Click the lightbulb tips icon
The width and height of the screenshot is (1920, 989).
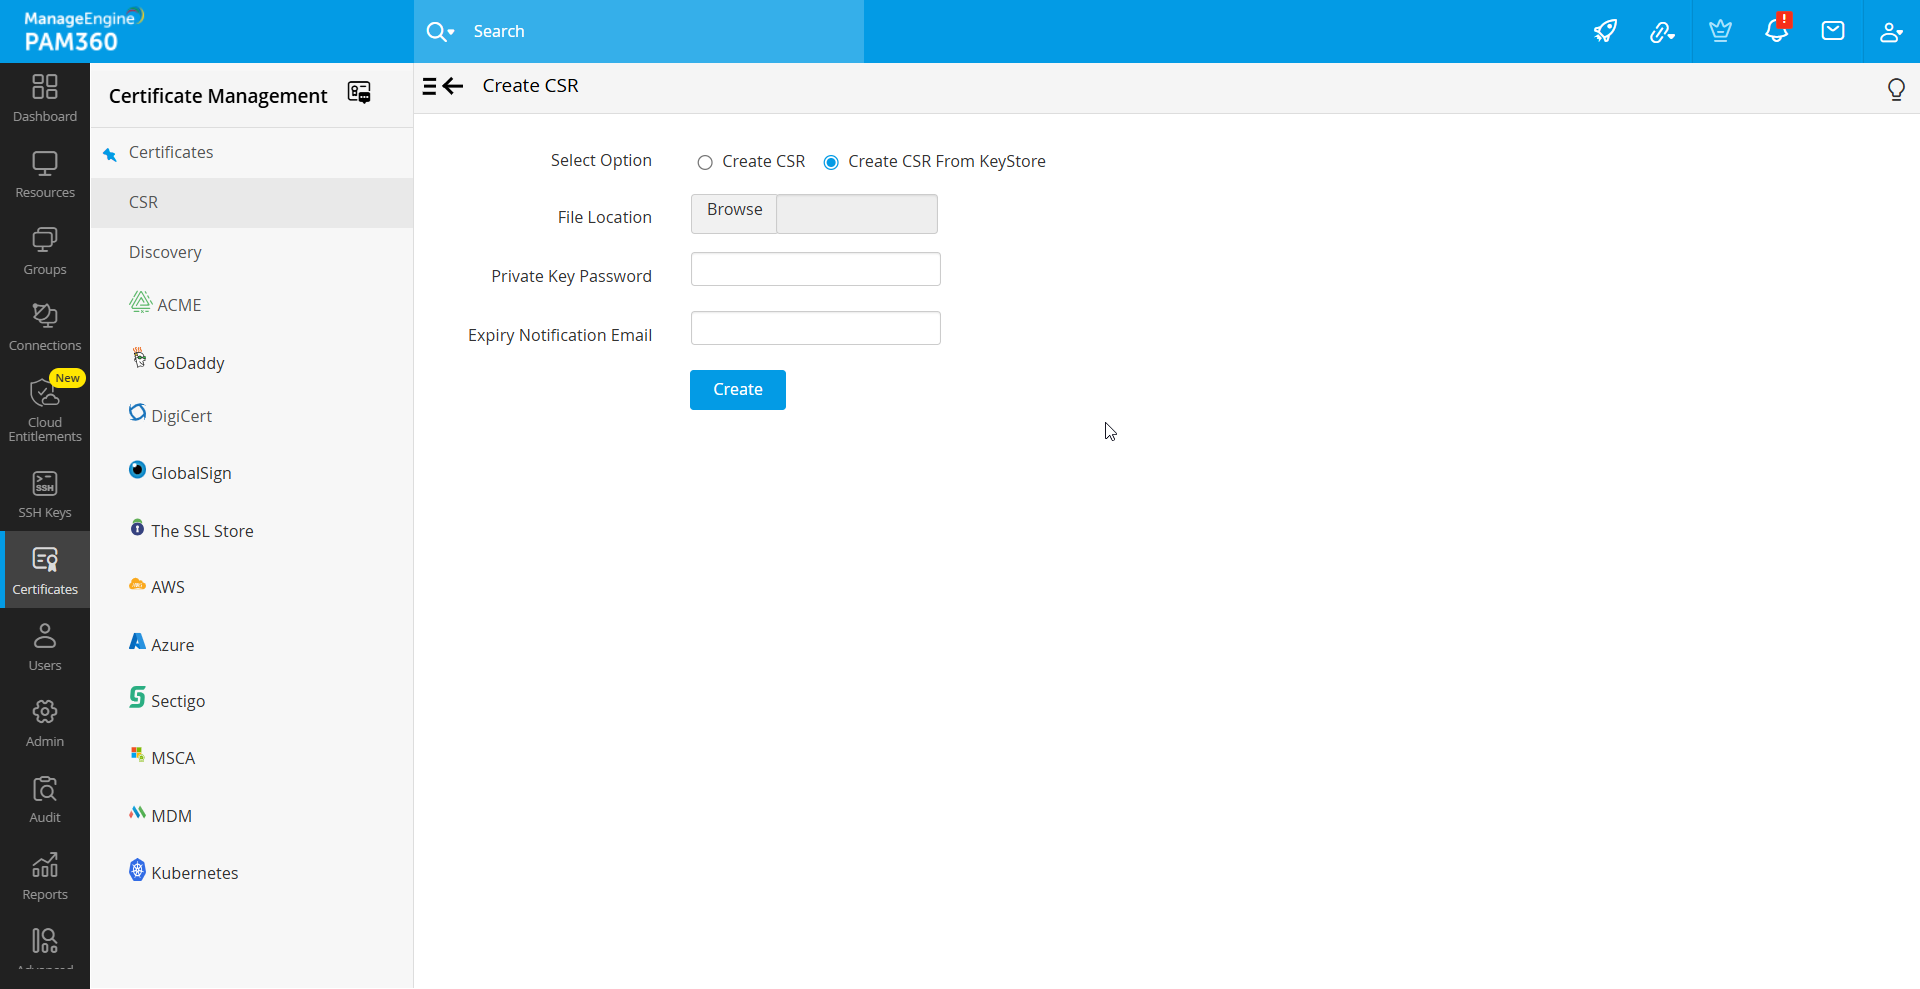tap(1896, 89)
